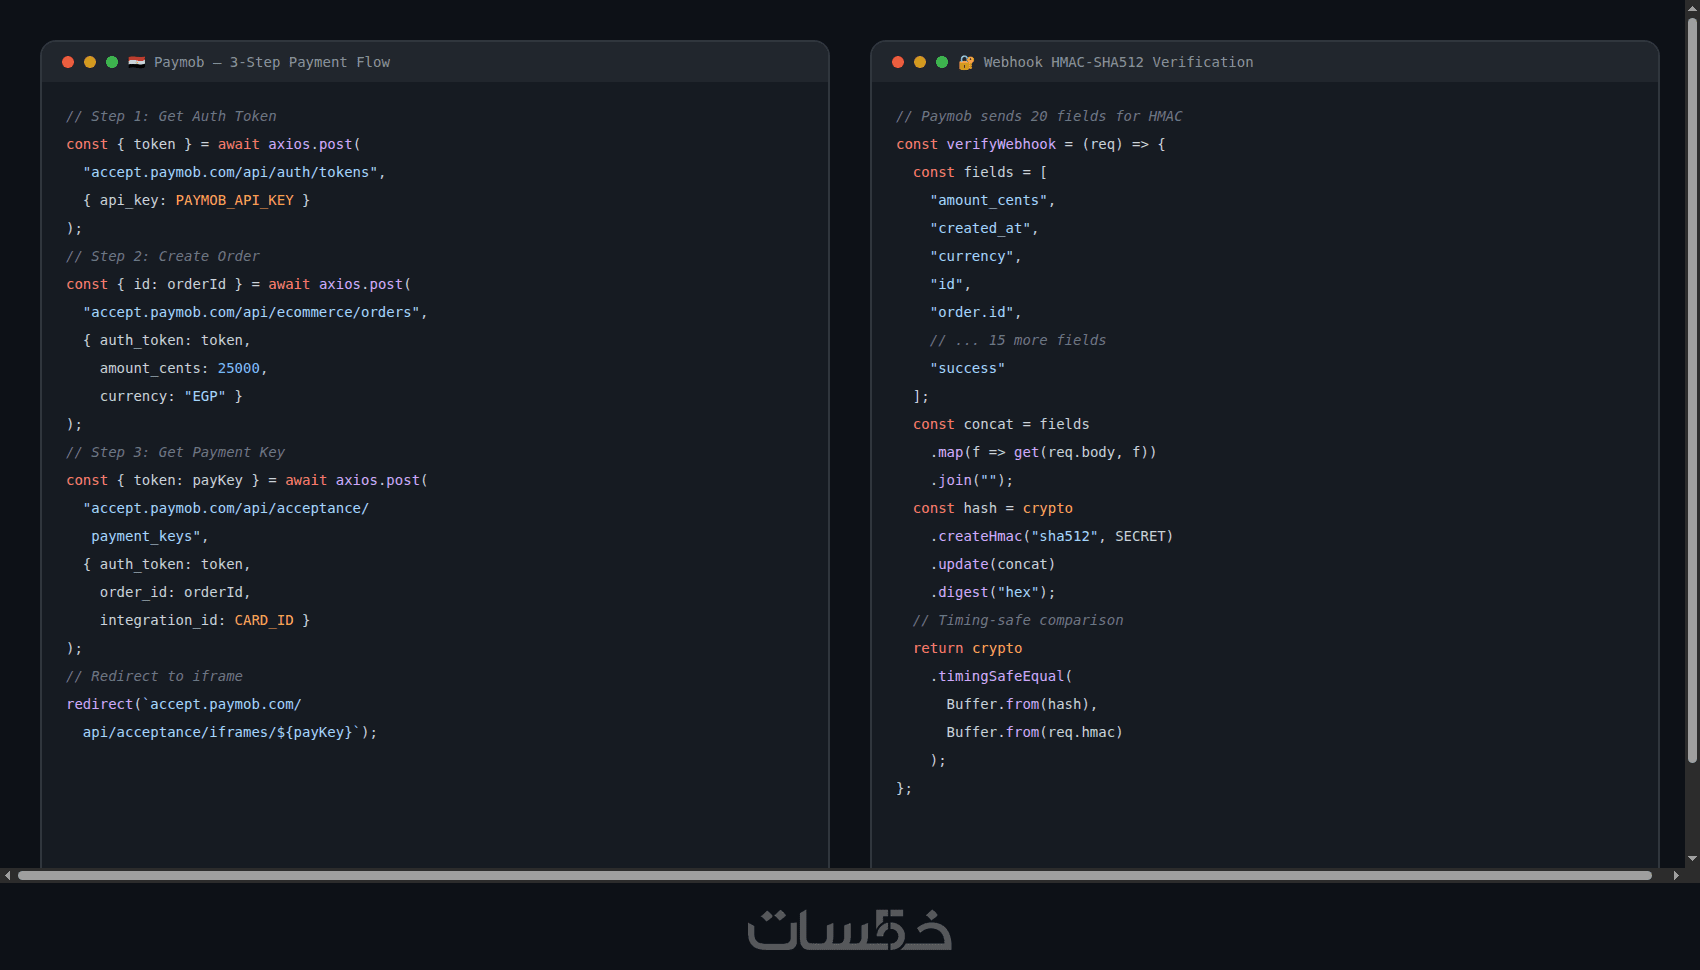This screenshot has width=1700, height=970.
Task: Click the "Webhook HMAC-SHA512 Verification" title
Action: point(1118,62)
